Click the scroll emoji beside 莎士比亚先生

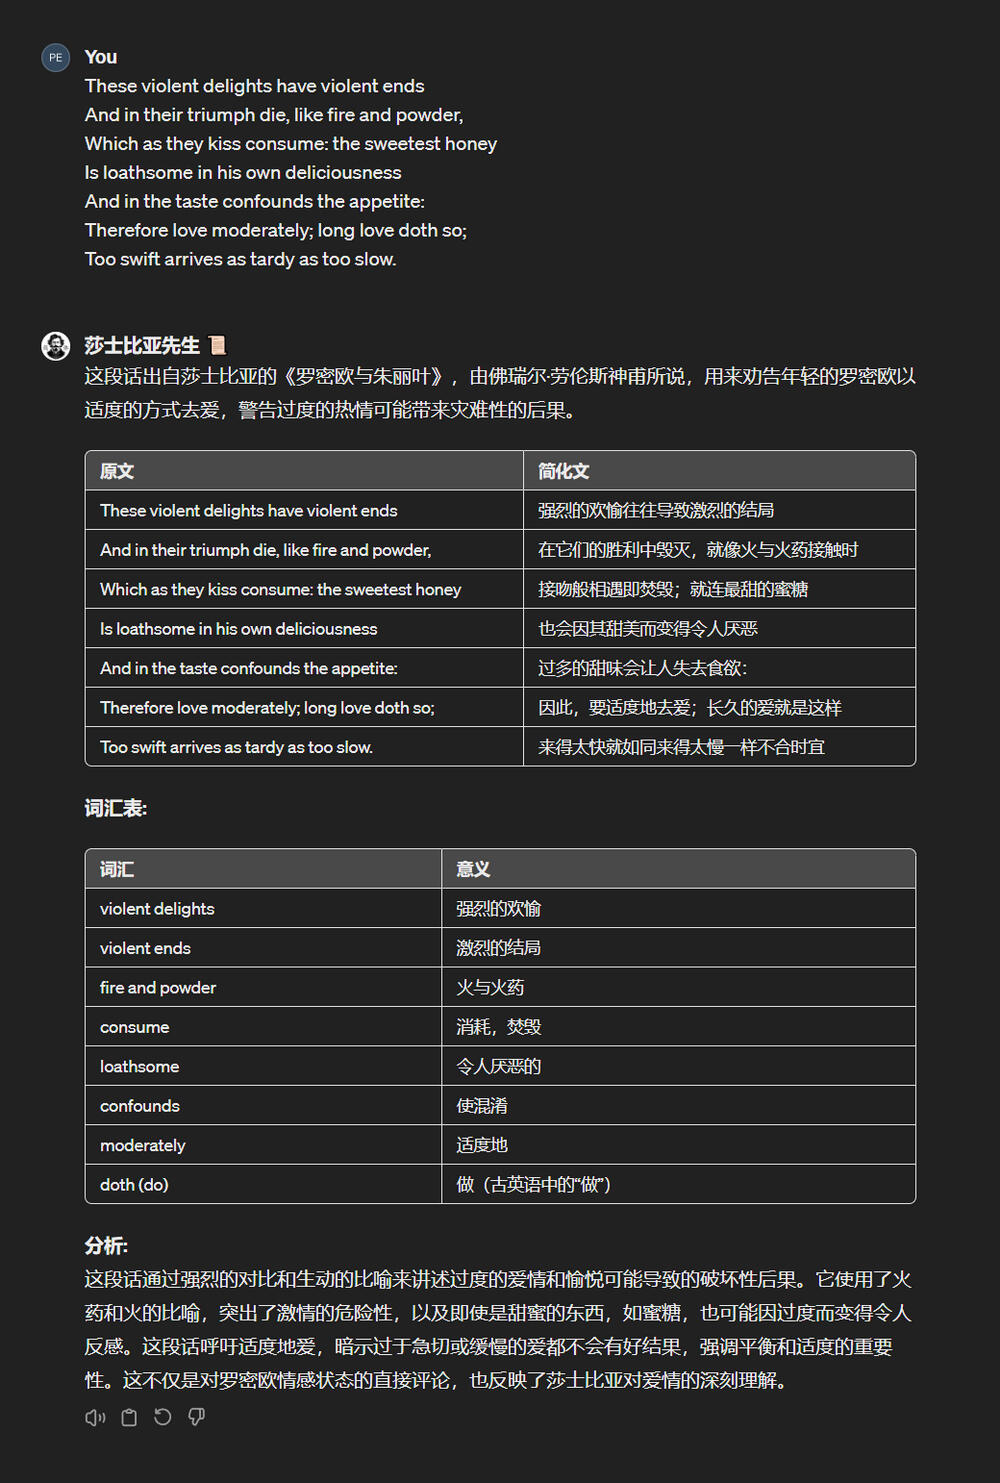[217, 346]
